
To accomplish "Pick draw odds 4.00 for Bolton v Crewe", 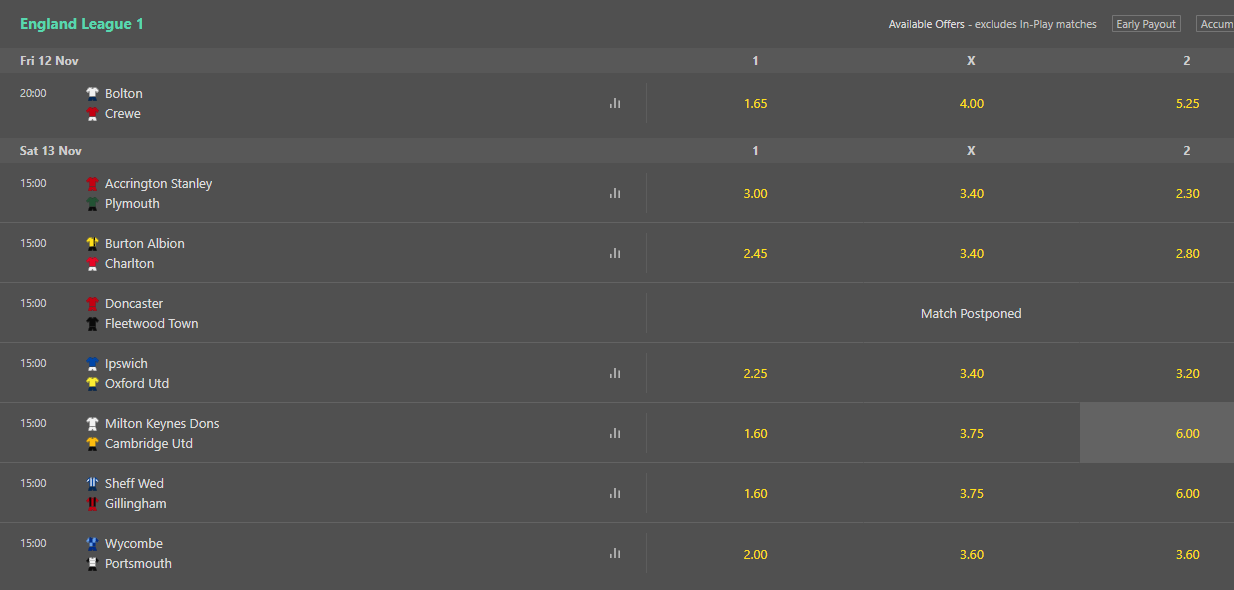I will (x=971, y=103).
